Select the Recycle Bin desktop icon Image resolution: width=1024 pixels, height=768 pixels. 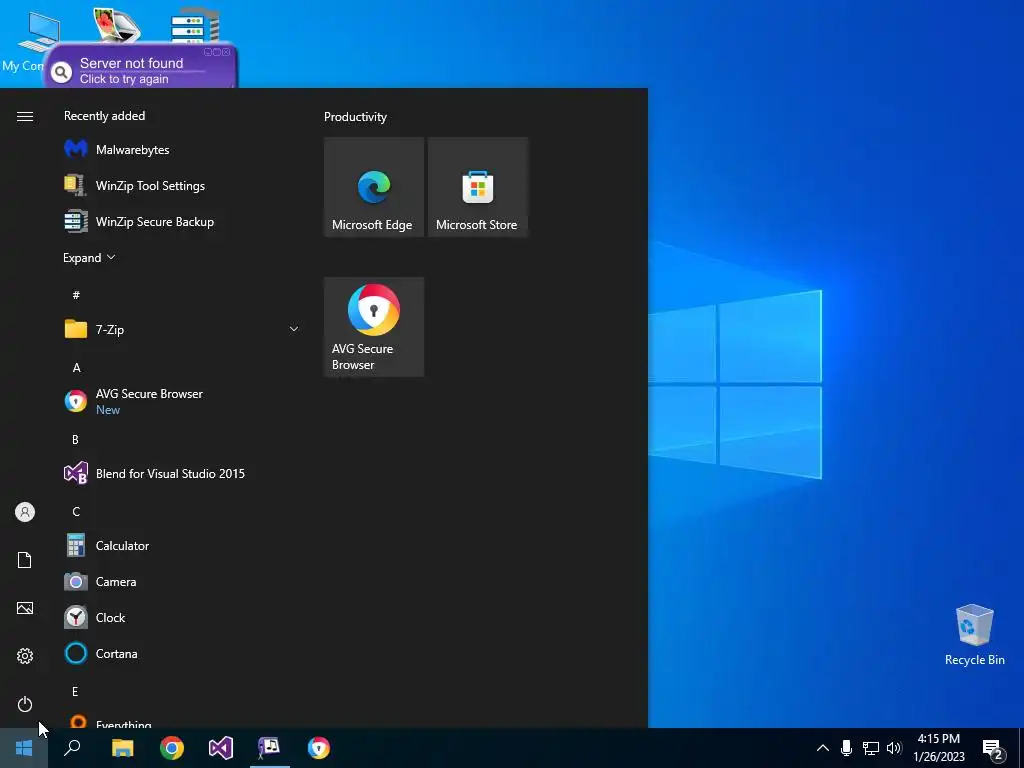[974, 635]
